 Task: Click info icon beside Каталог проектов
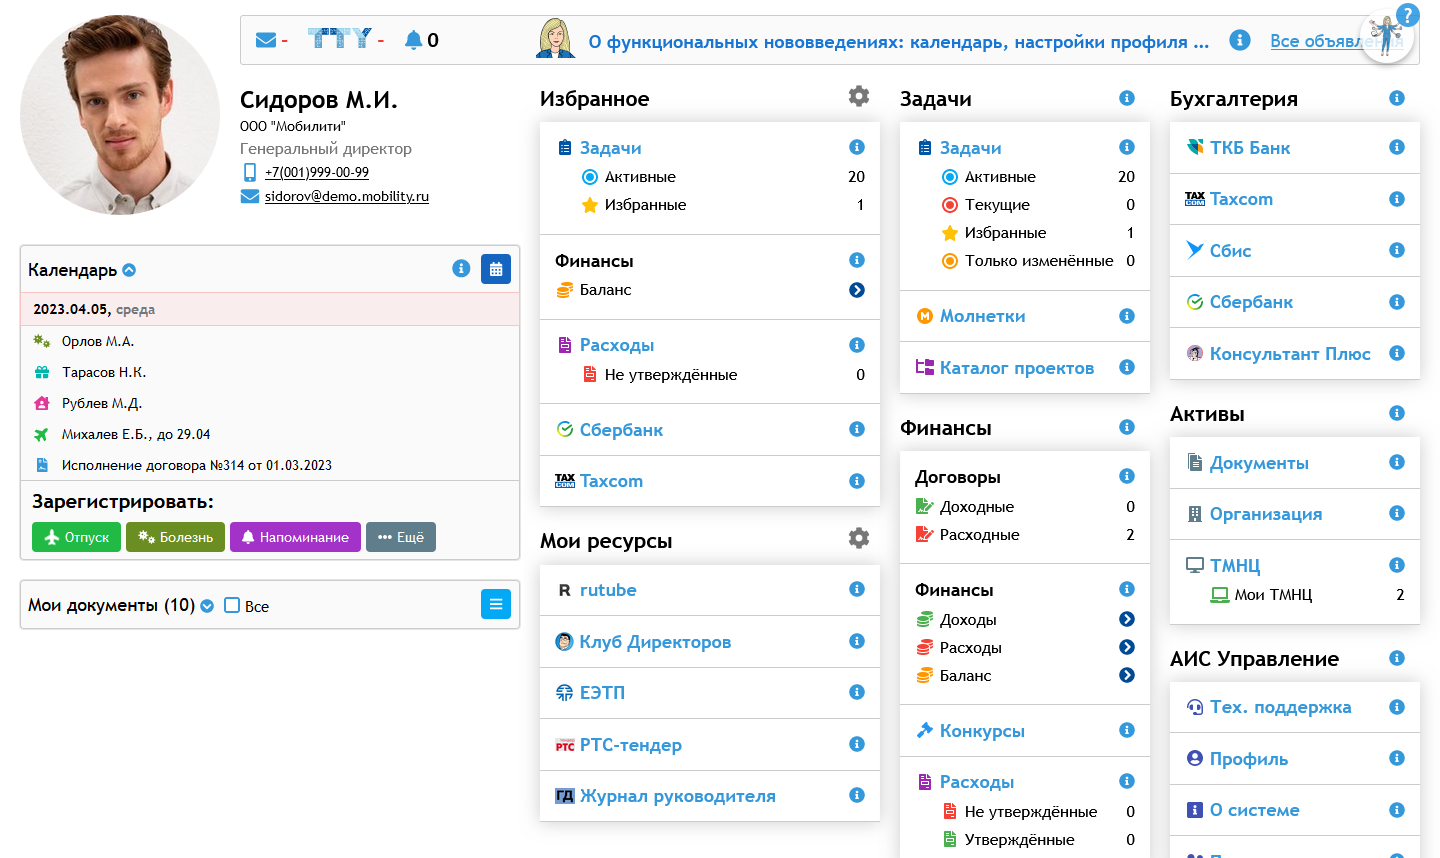click(x=1127, y=367)
